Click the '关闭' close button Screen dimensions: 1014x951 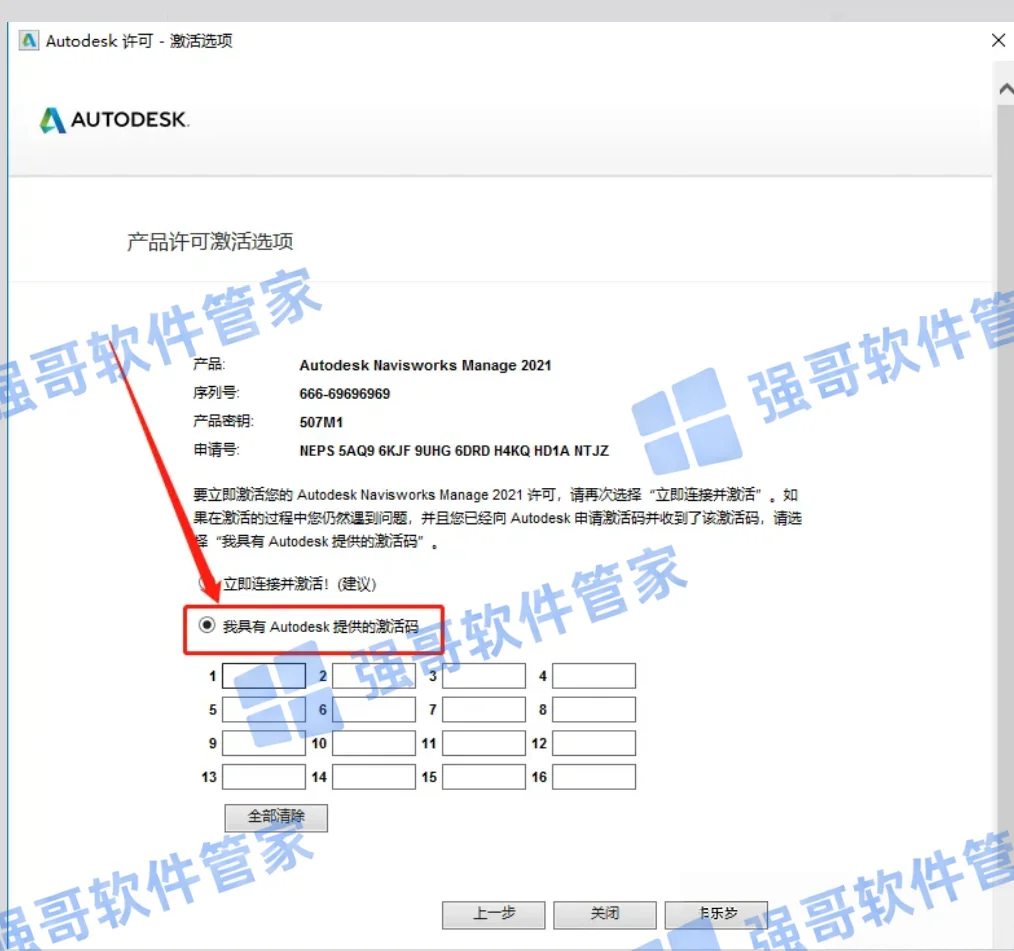pyautogui.click(x=605, y=914)
